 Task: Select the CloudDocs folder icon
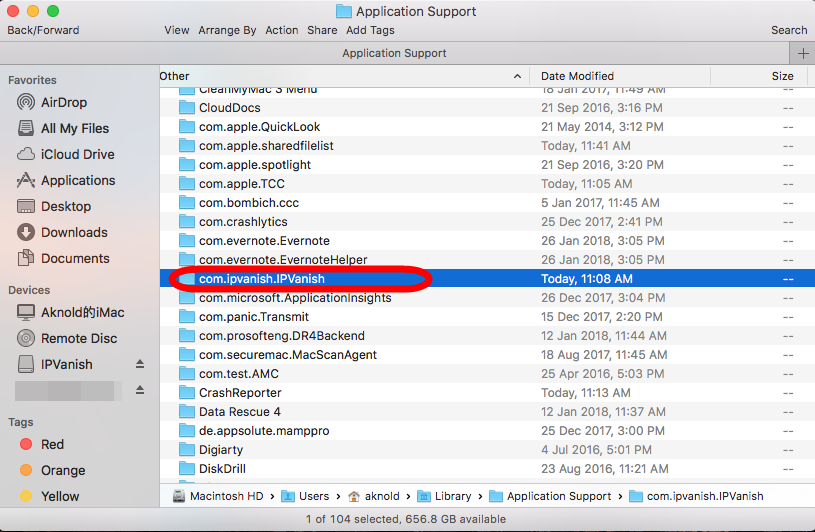click(186, 108)
